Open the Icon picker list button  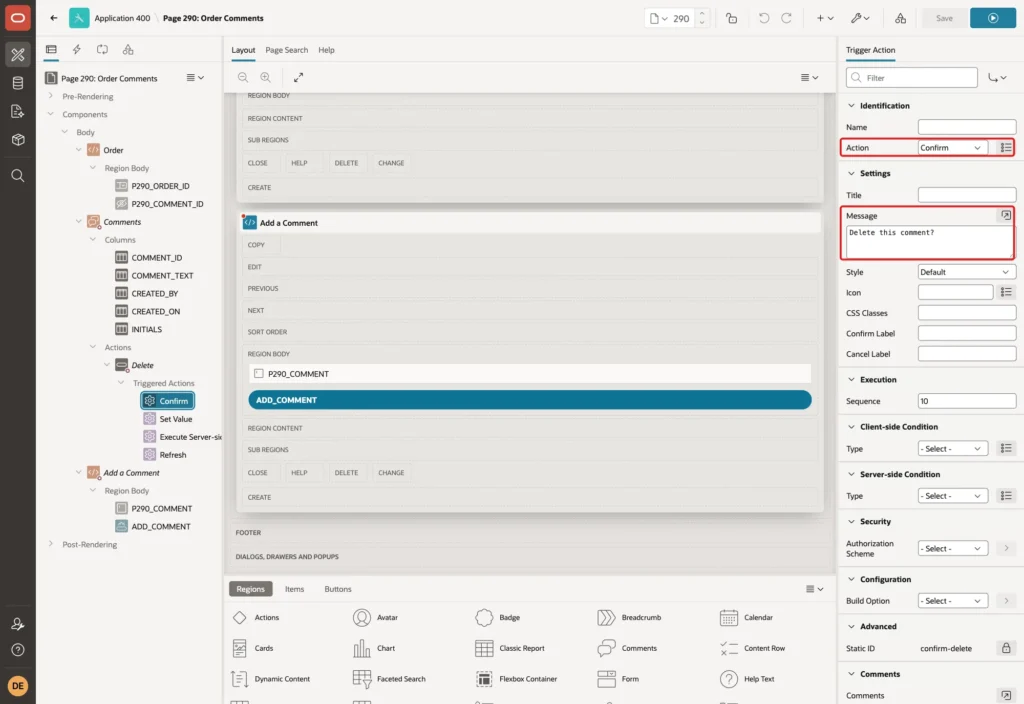(1006, 293)
